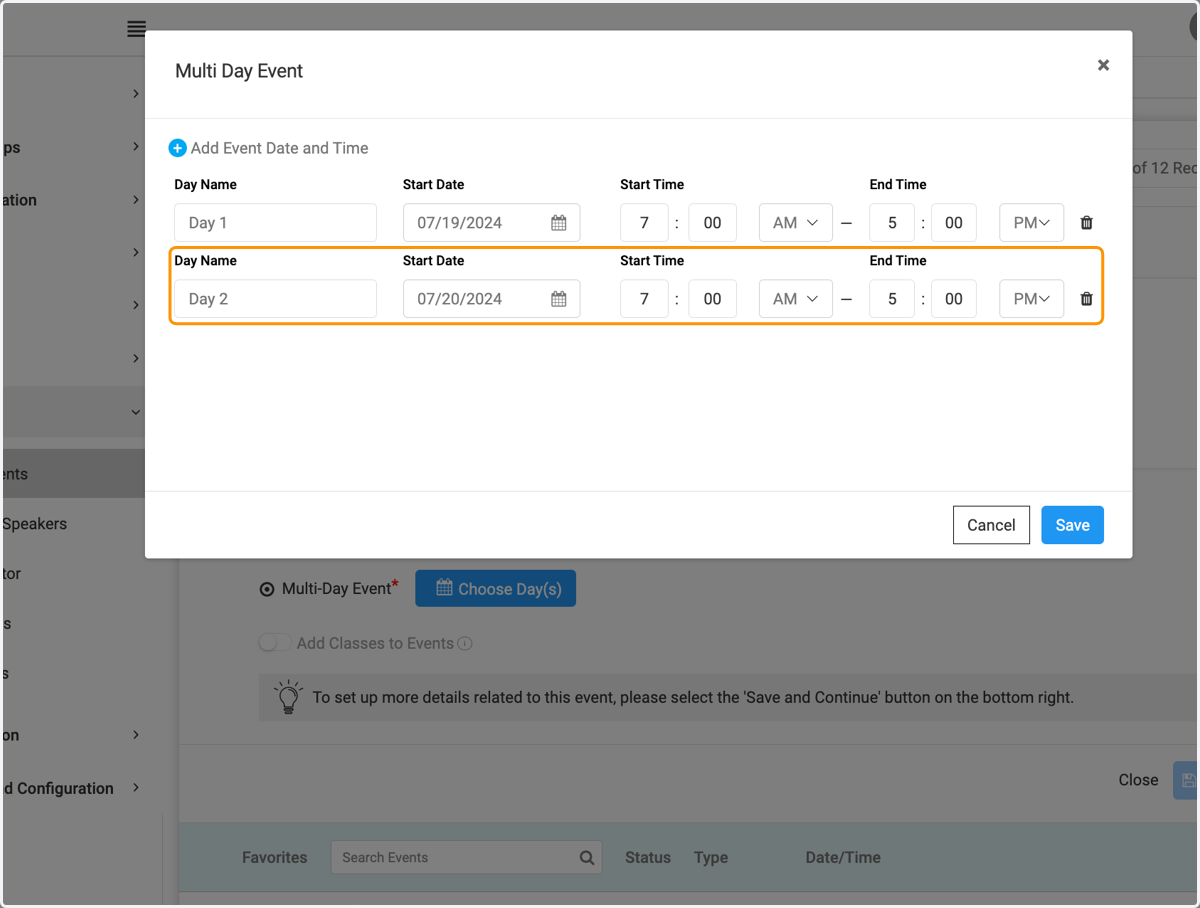Save the multi day event
This screenshot has width=1200, height=908.
(x=1072, y=525)
